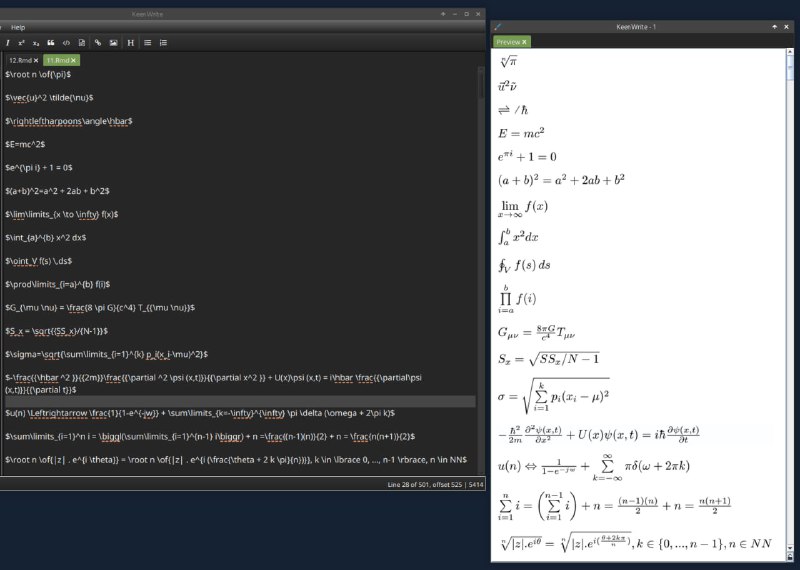Click the preview scrollbar up arrow
Screen dimensions: 800x570
point(790,52)
